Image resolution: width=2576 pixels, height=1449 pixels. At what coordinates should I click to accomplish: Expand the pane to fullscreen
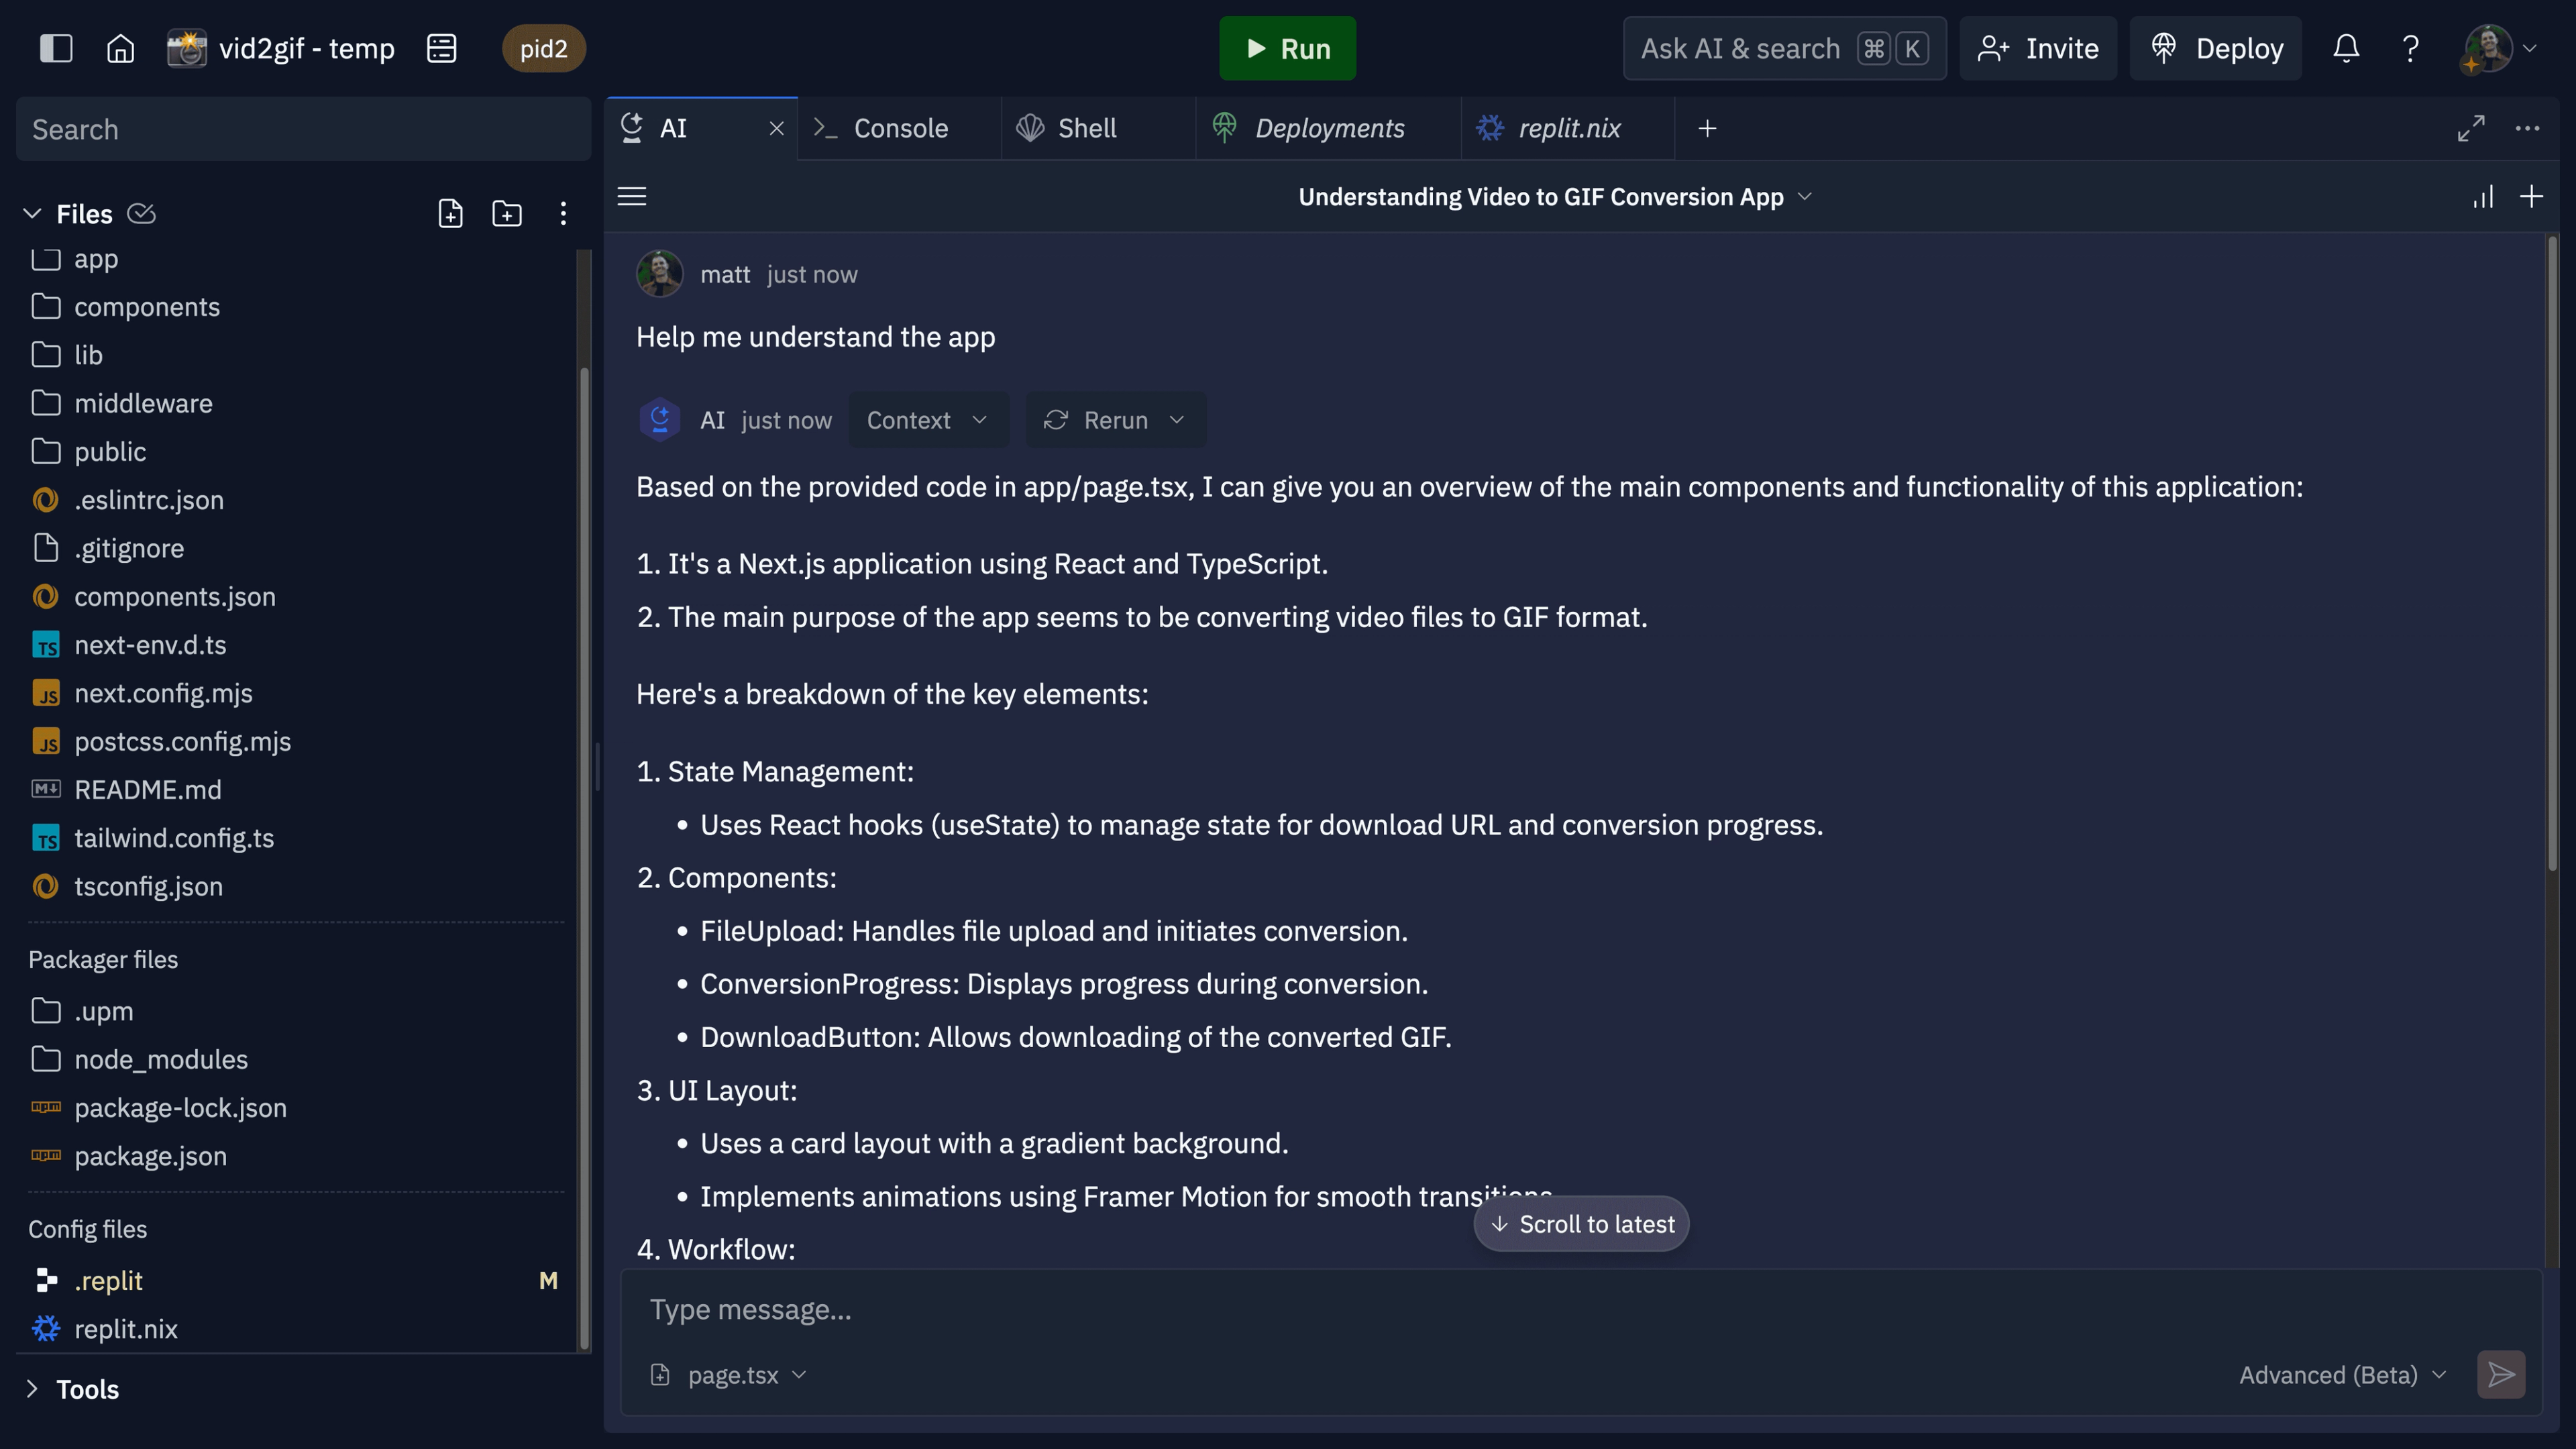pyautogui.click(x=2471, y=128)
